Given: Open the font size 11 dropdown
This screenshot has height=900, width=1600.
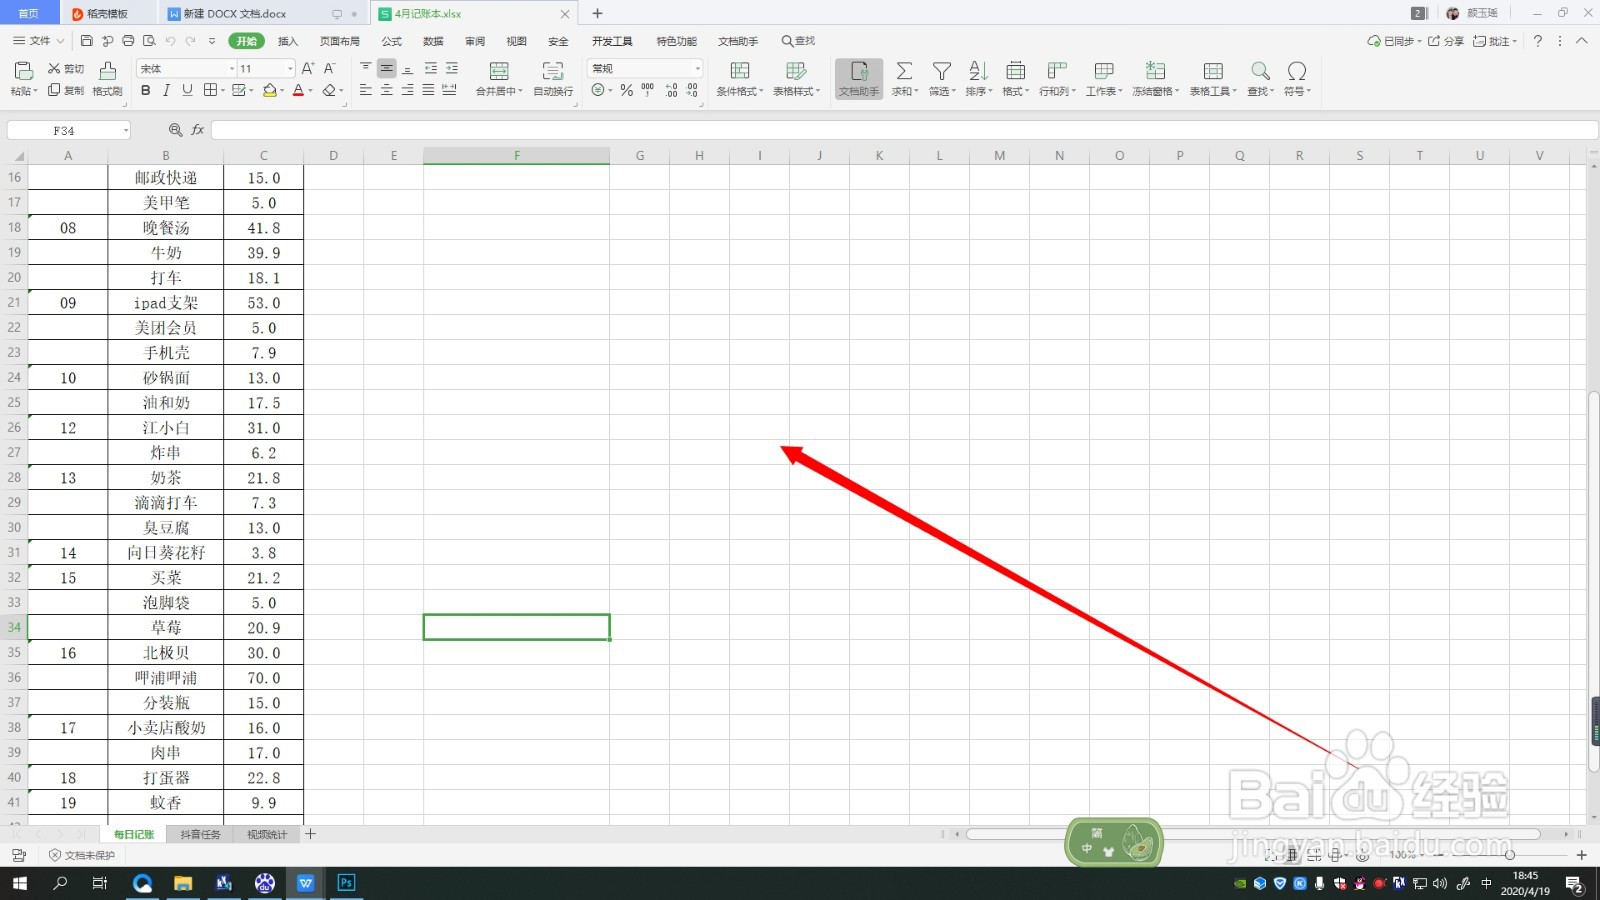Looking at the screenshot, I should tap(290, 68).
